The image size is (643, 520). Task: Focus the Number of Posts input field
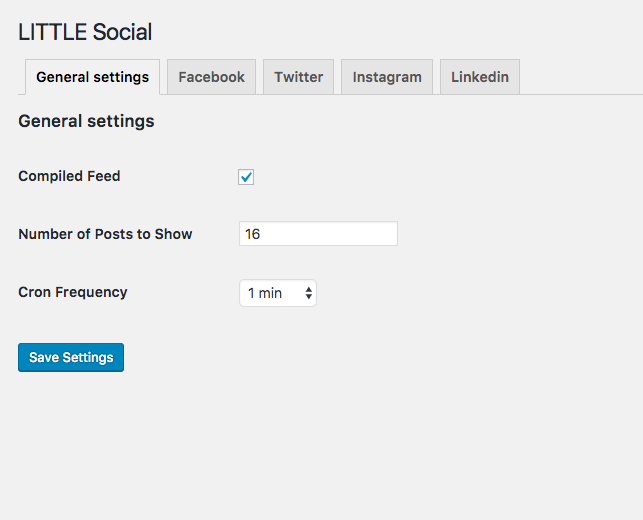[x=318, y=234]
